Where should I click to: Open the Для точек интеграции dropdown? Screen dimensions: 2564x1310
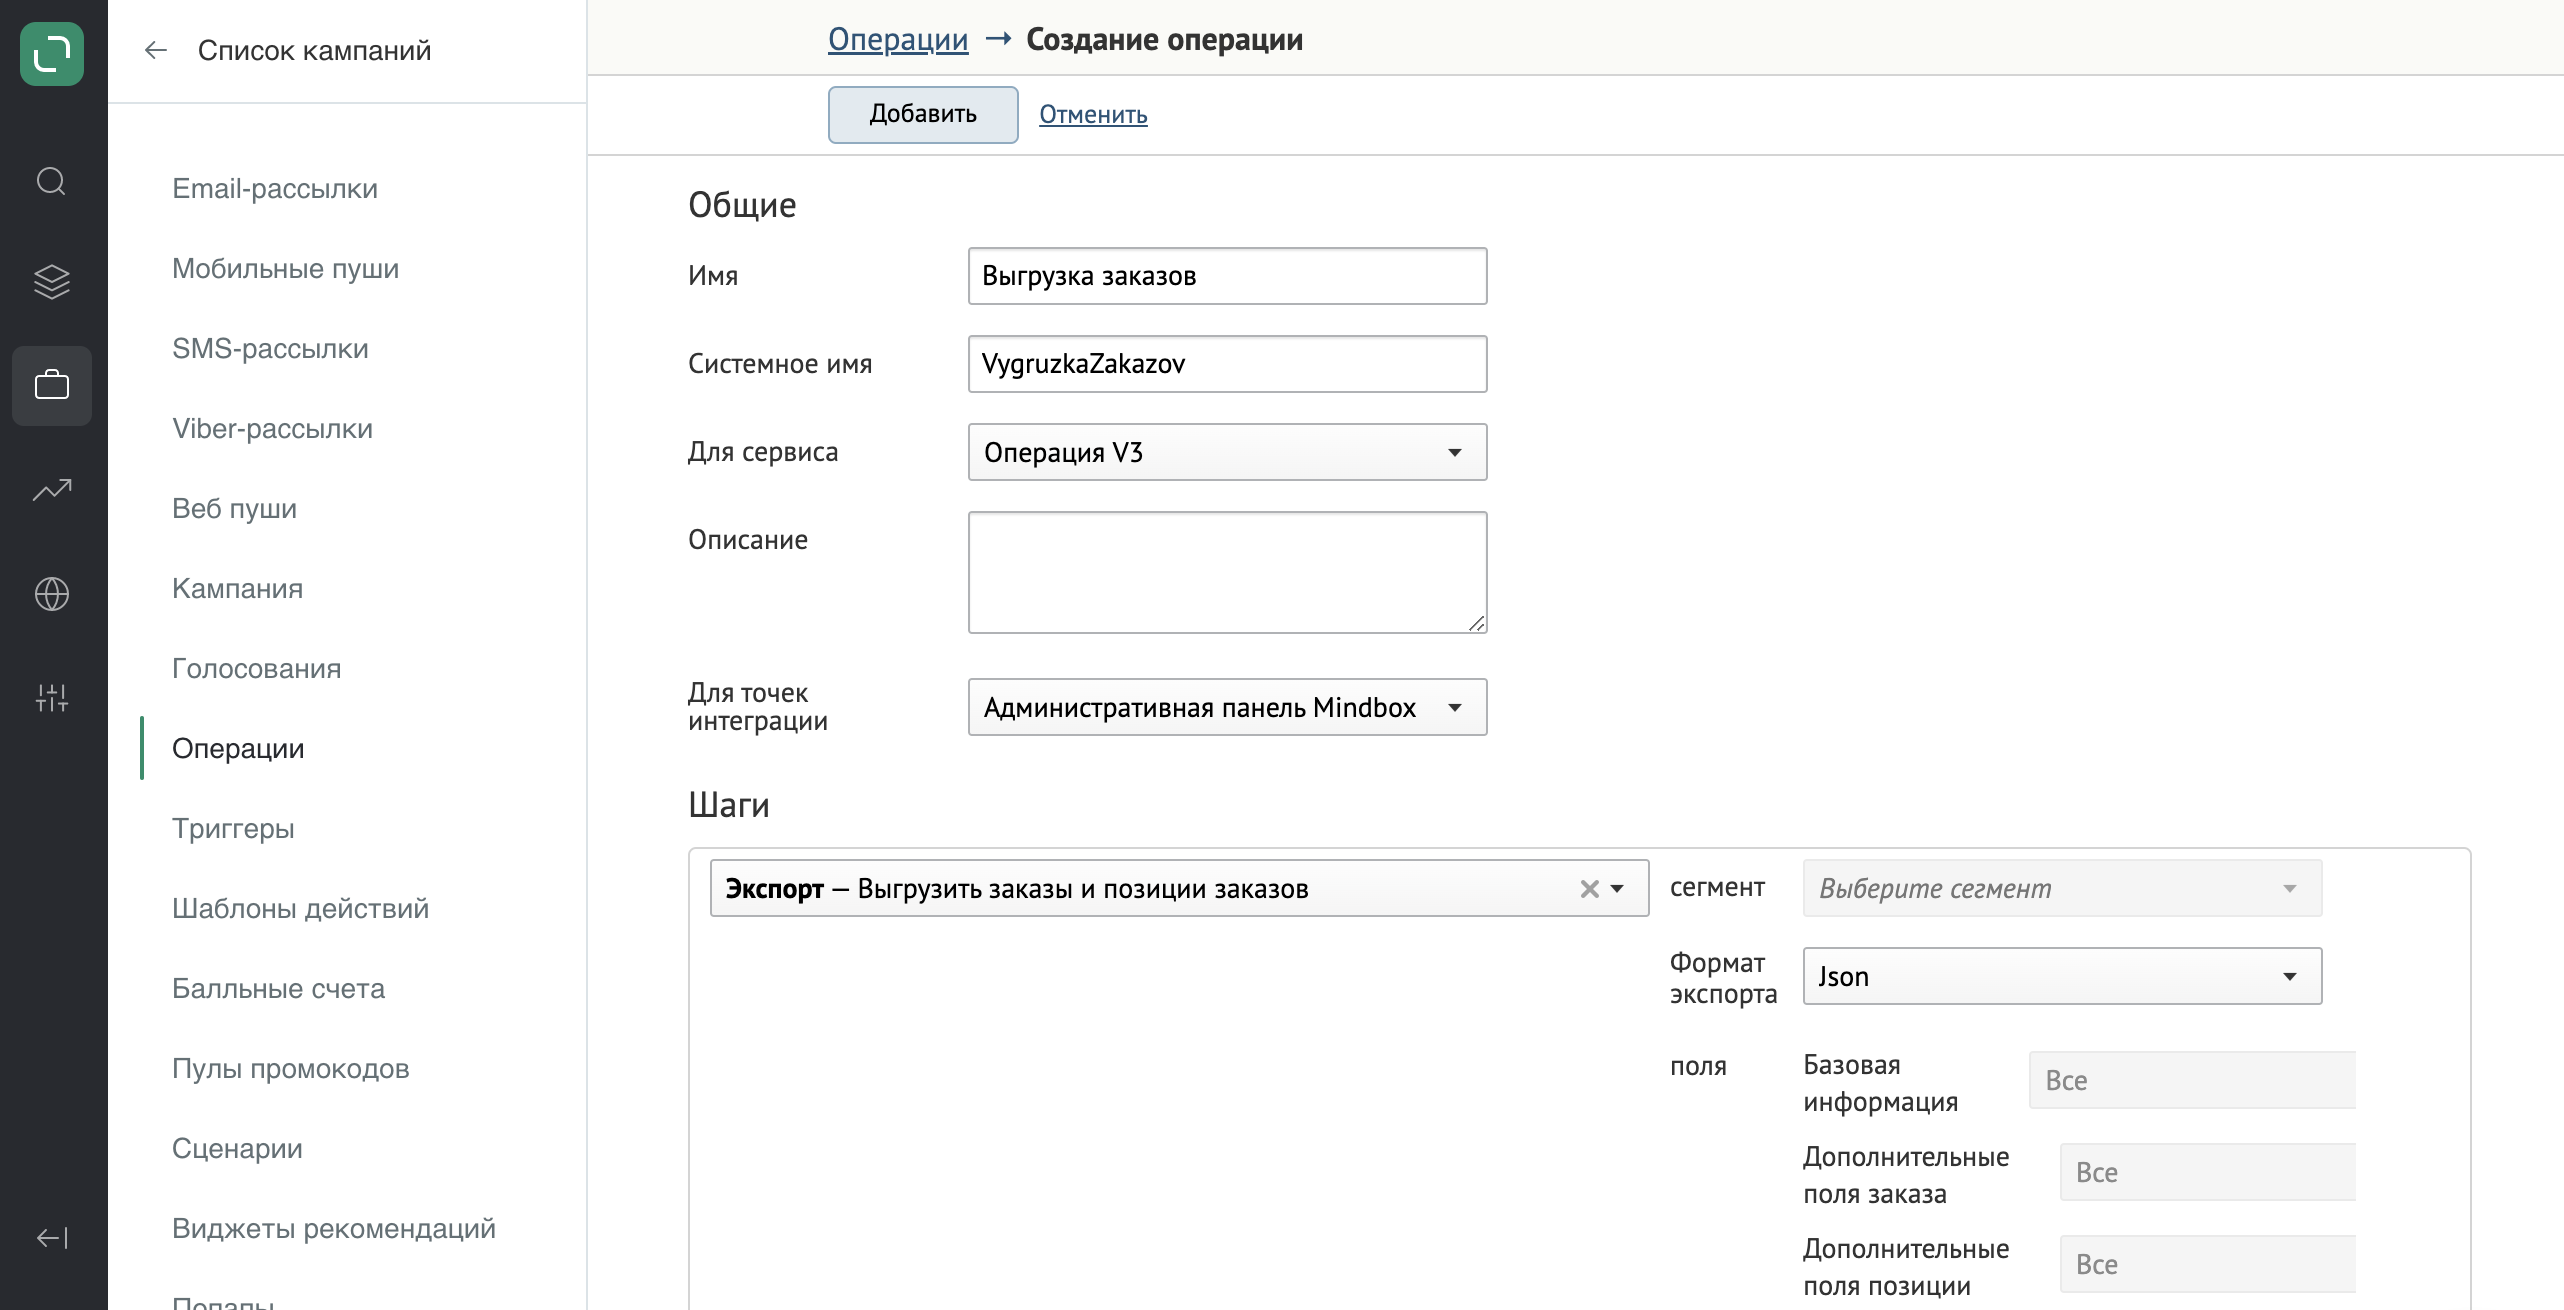point(1227,707)
